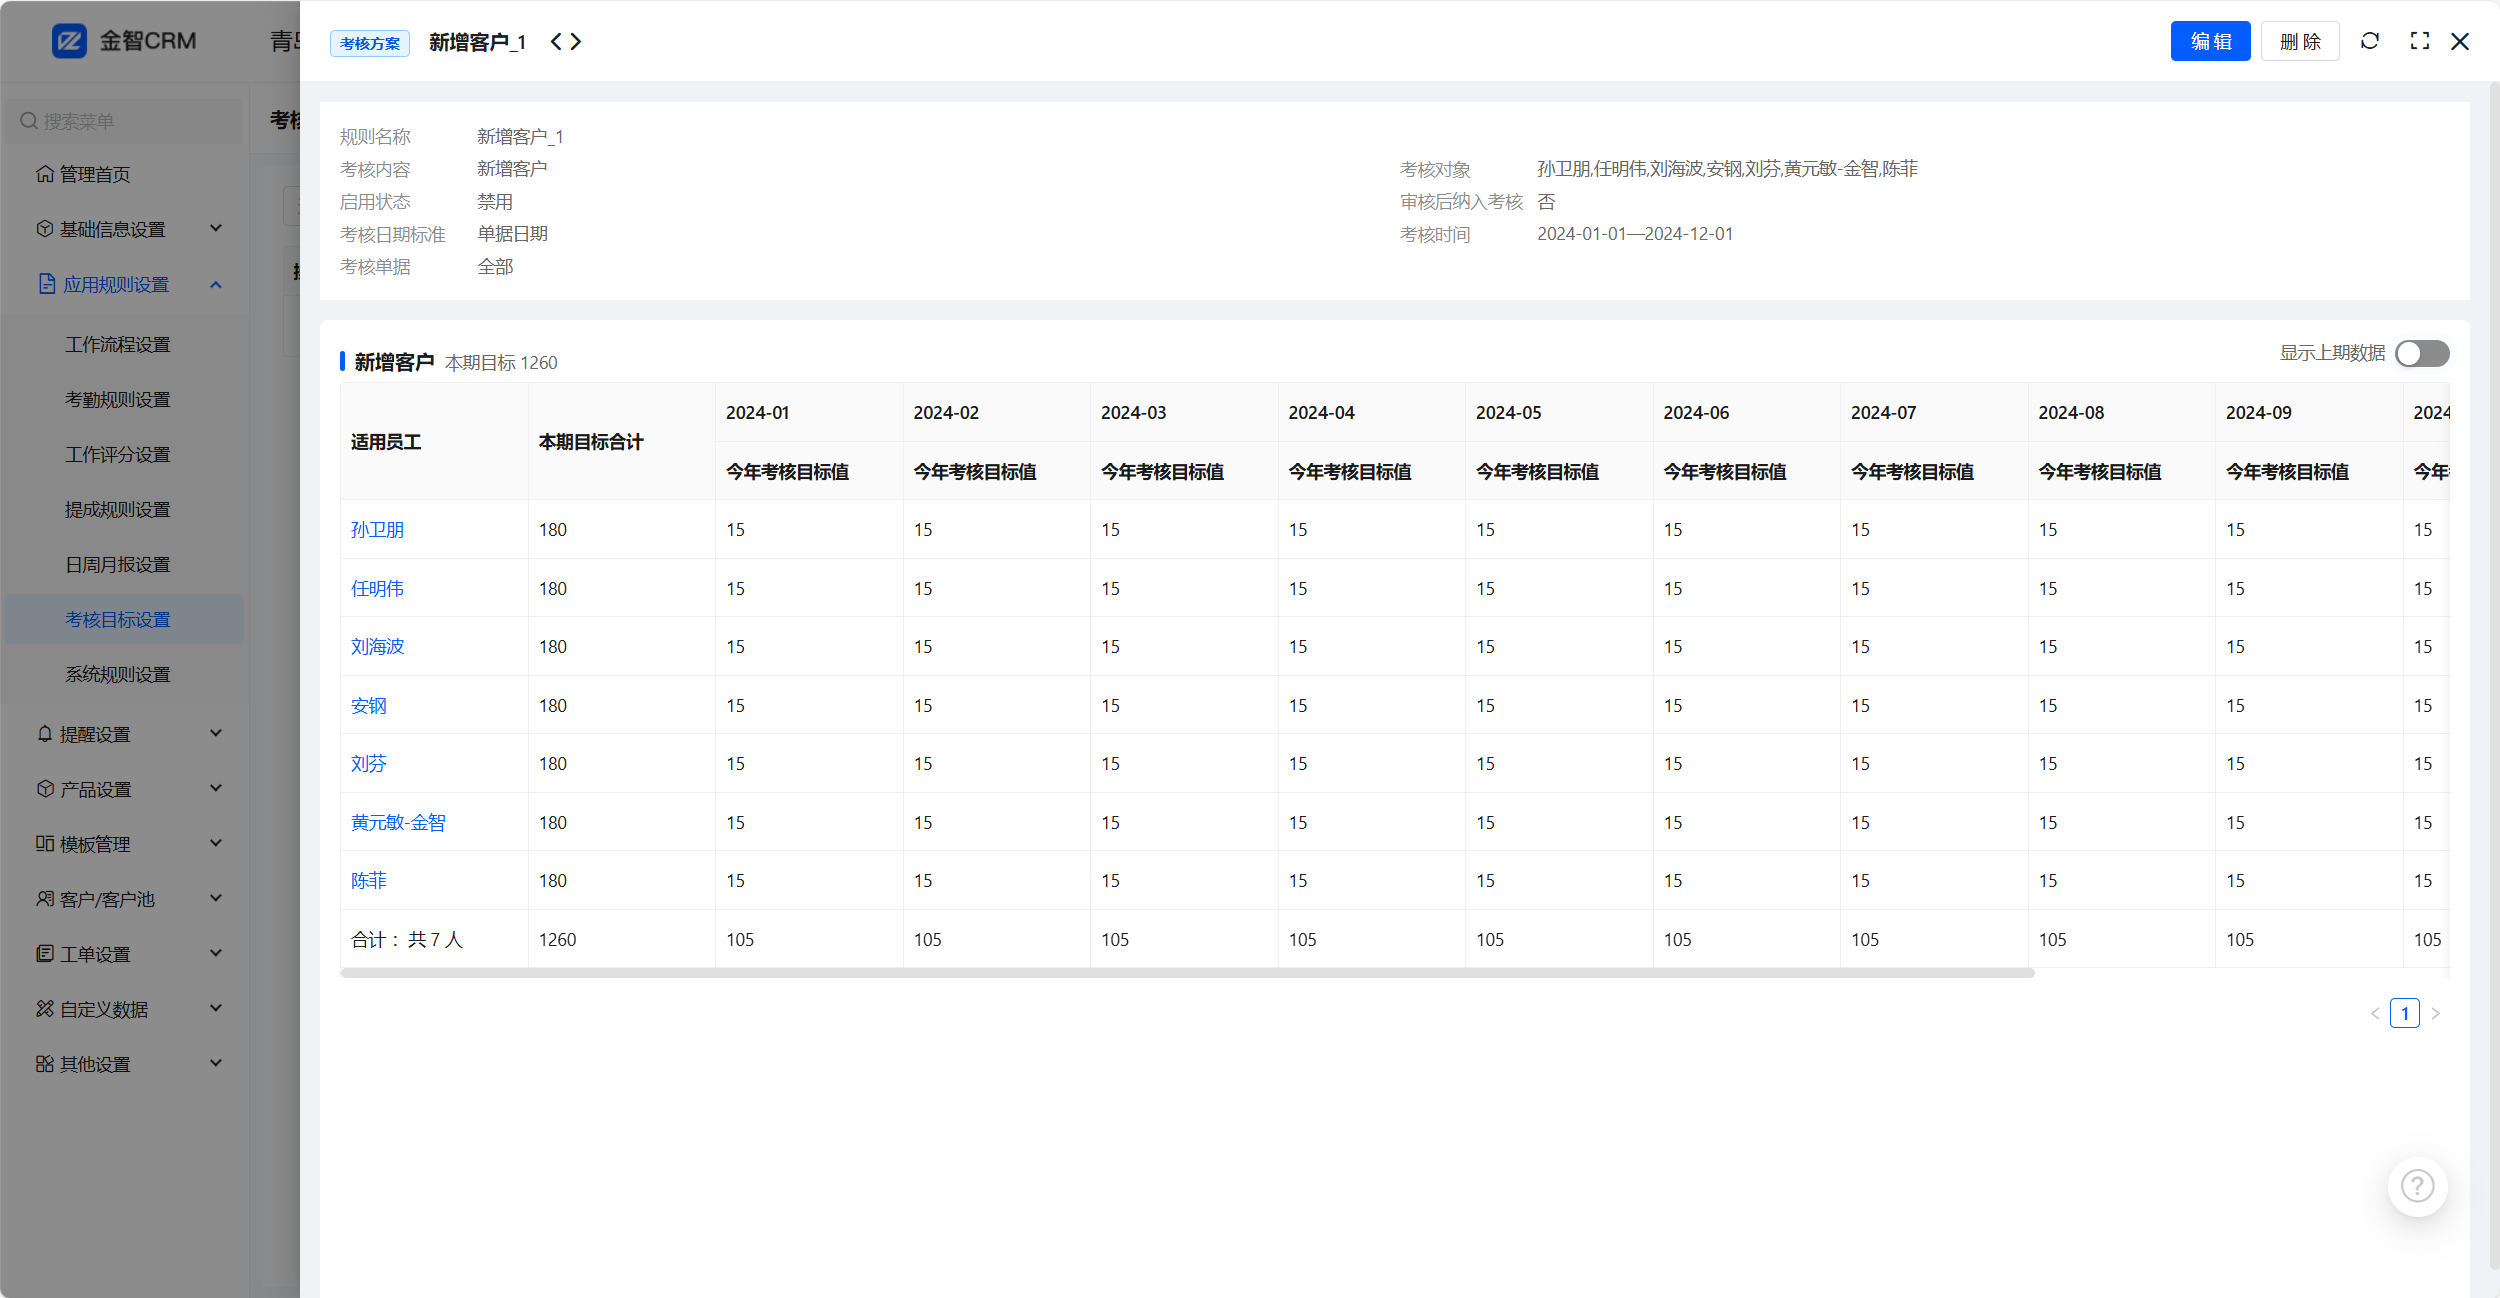This screenshot has width=2500, height=1298.
Task: Close the detail drawer panel
Action: click(x=2460, y=41)
